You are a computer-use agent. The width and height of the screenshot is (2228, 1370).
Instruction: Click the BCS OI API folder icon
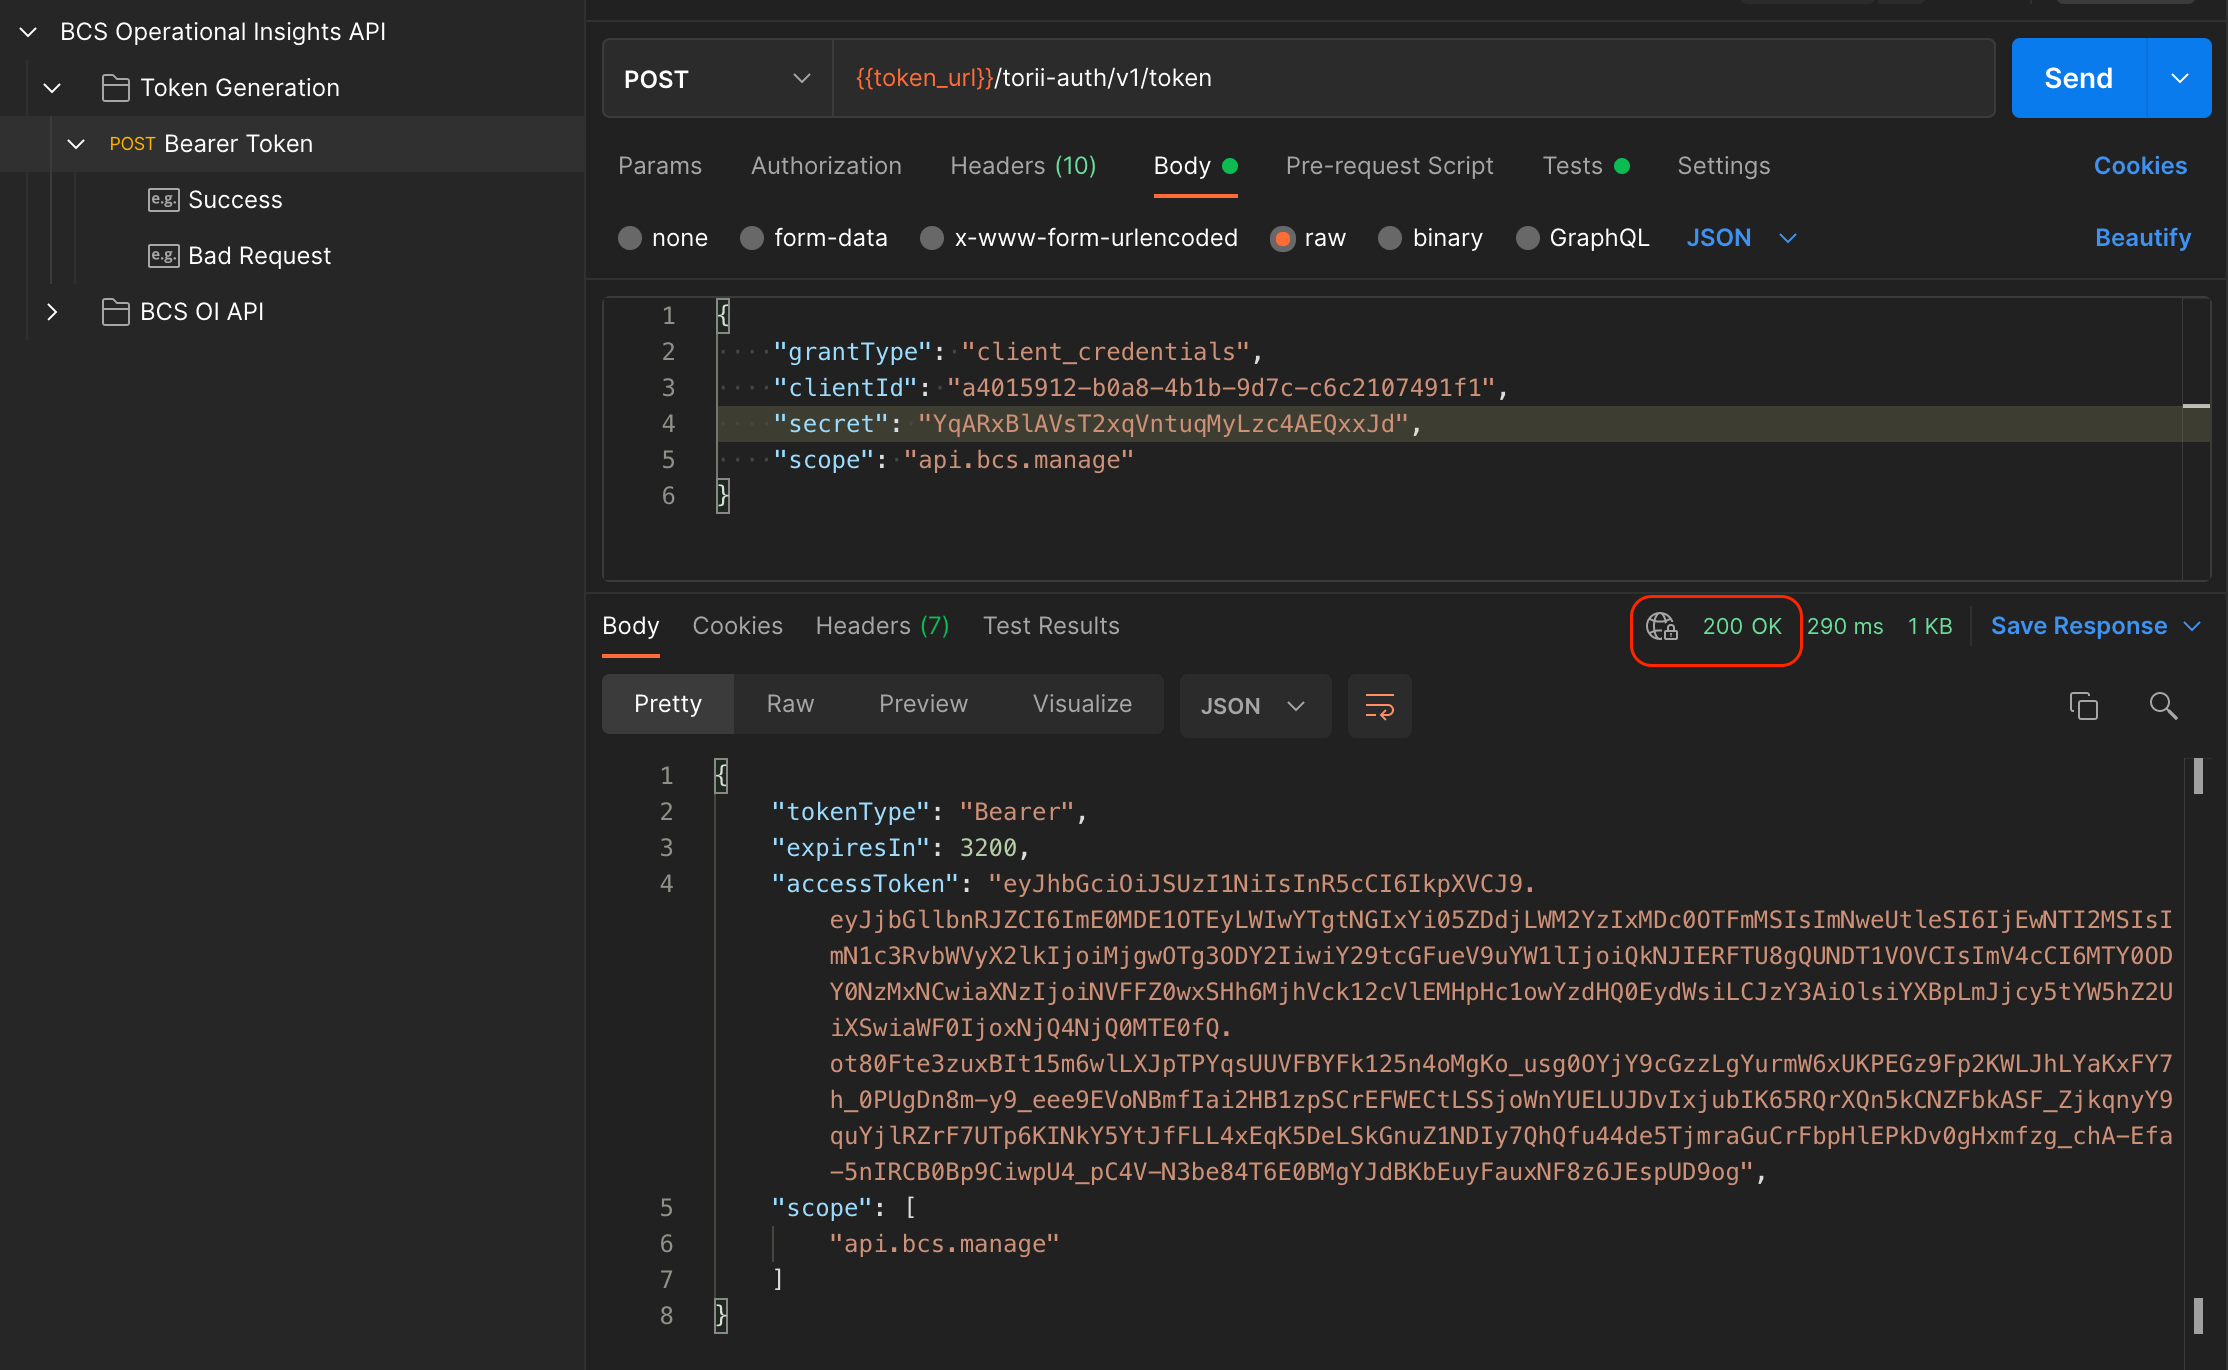coord(116,312)
